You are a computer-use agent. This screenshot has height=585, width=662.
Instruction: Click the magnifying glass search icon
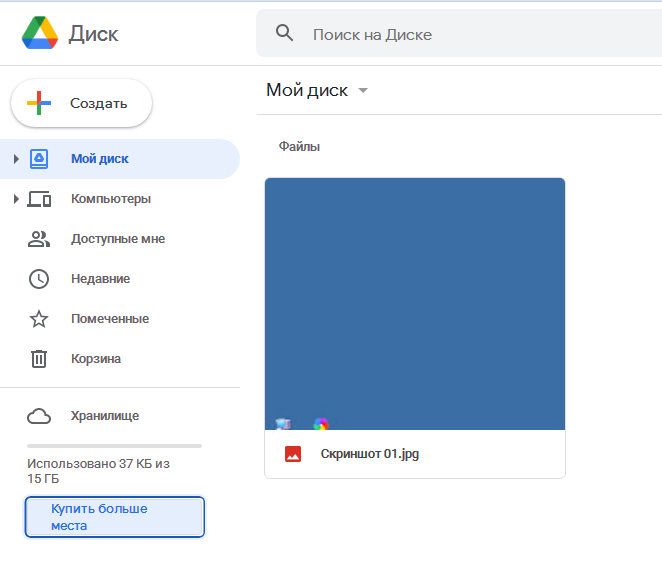(x=285, y=34)
